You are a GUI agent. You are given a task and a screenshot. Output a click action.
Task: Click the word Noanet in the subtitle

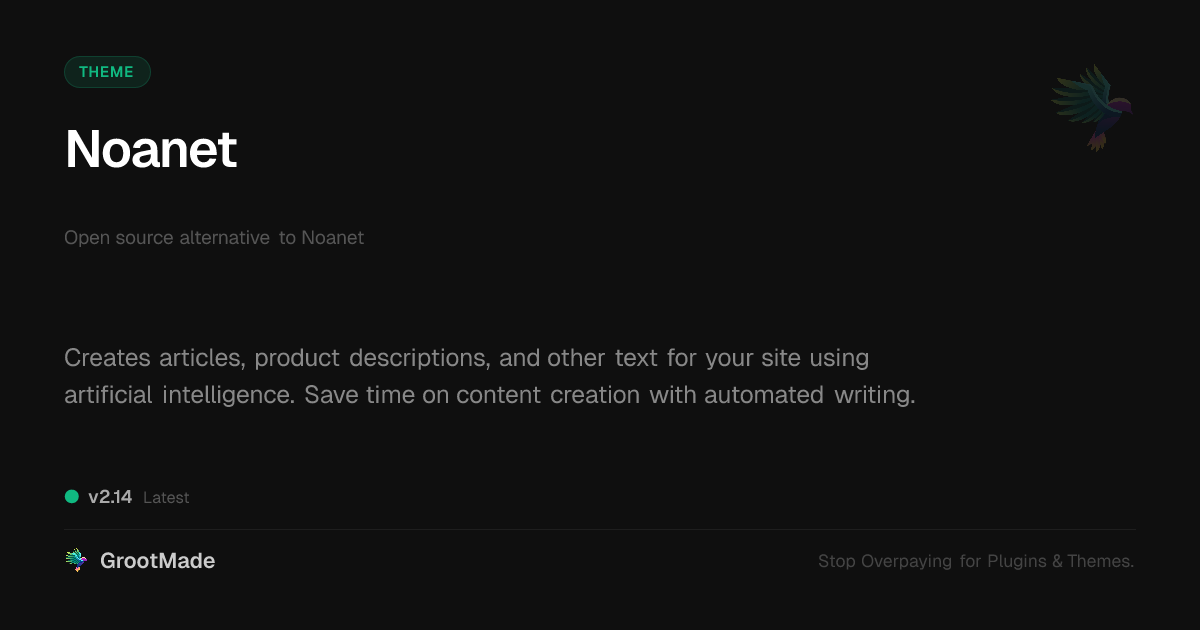click(333, 238)
